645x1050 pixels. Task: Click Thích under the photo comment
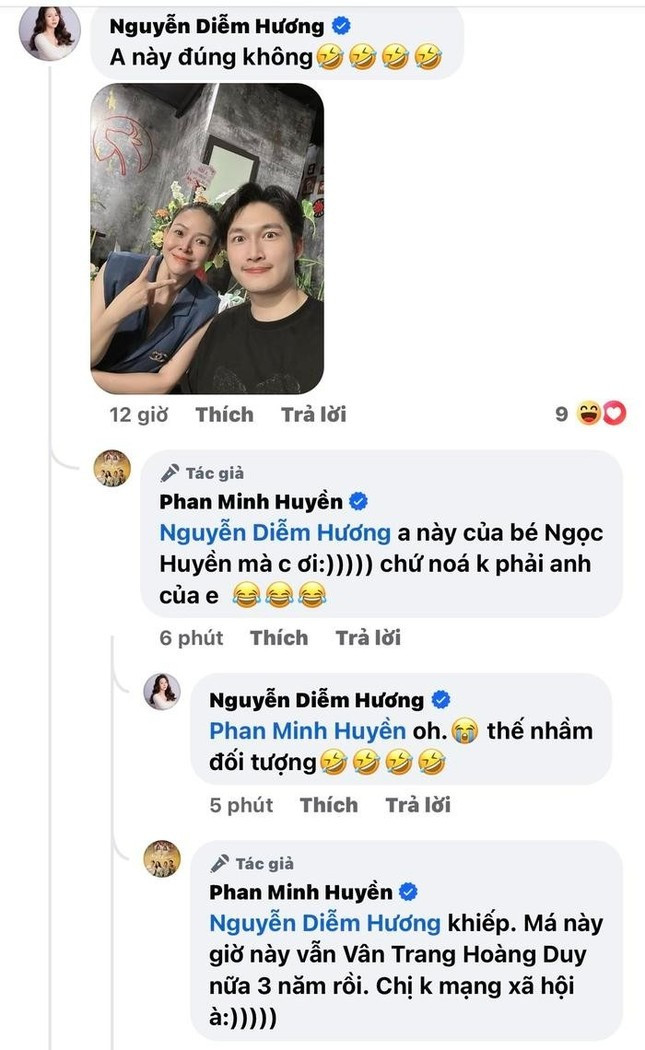[x=224, y=414]
